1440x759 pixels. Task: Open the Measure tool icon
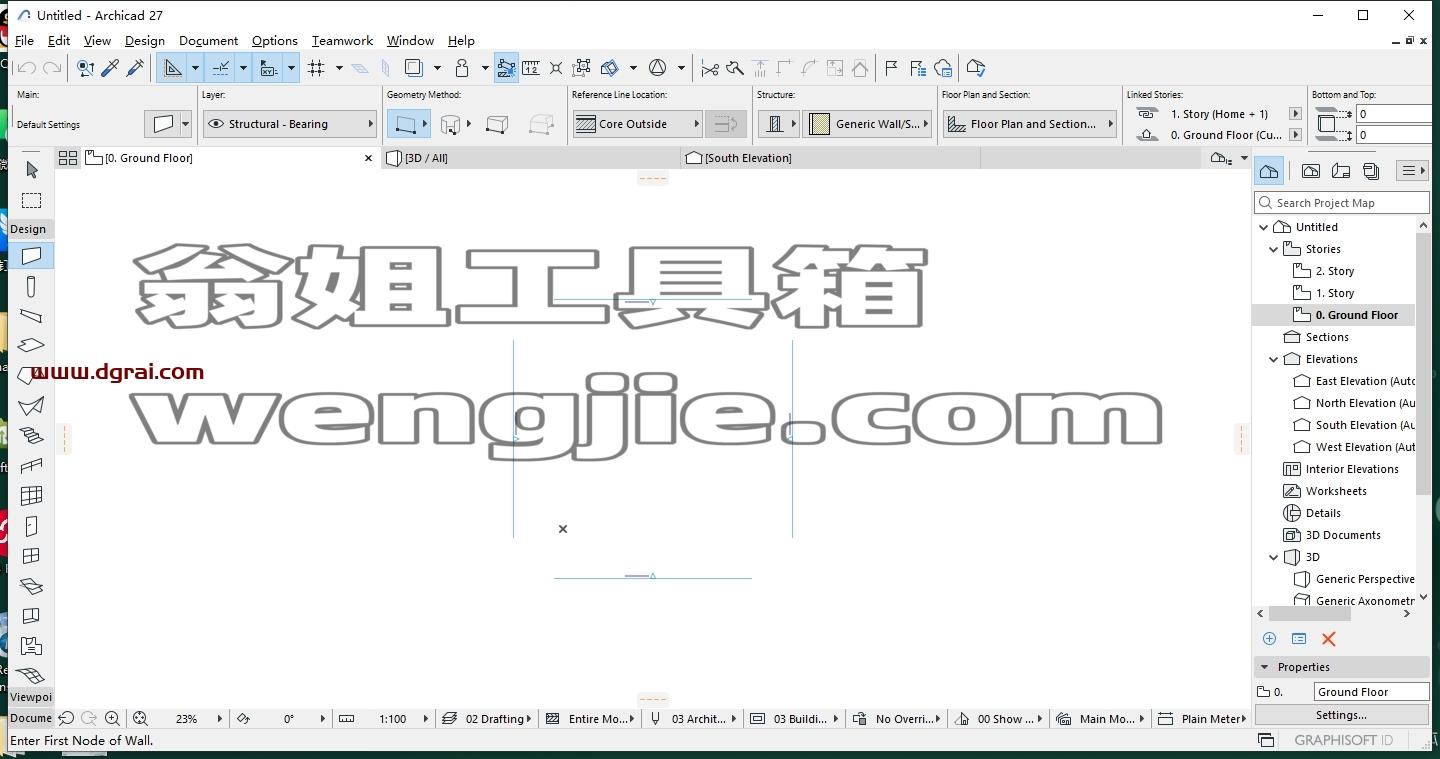(531, 68)
